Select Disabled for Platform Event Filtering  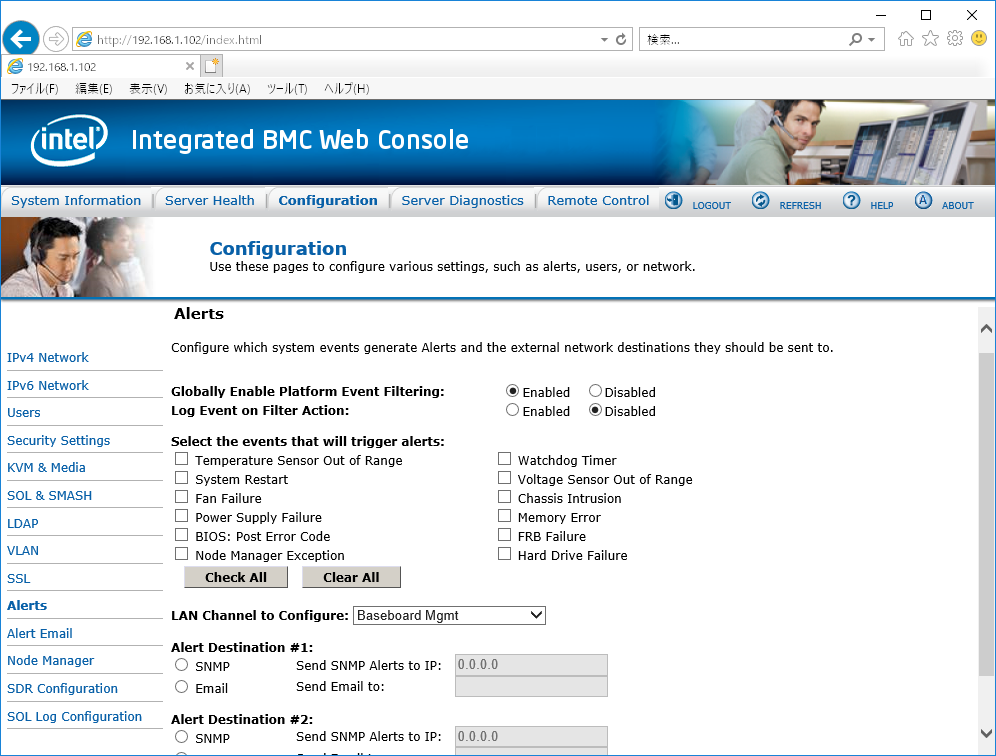[595, 391]
